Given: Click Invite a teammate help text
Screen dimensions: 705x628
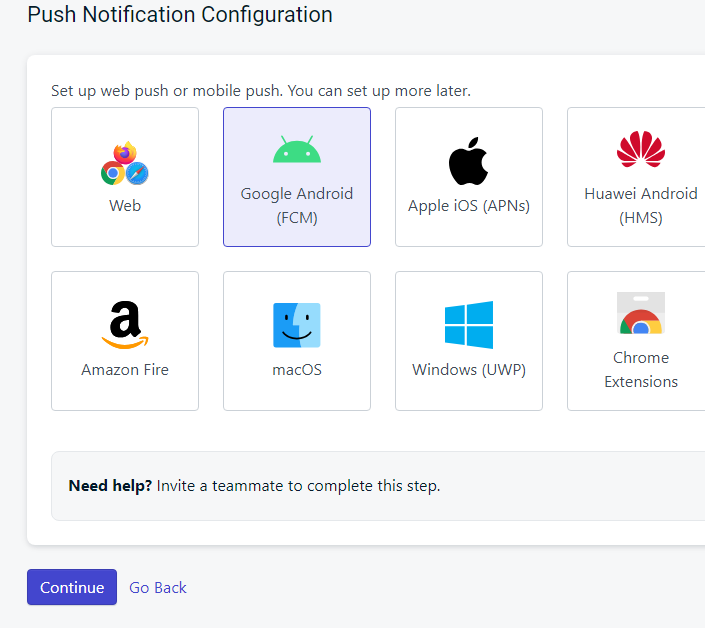Looking at the screenshot, I should coord(298,486).
